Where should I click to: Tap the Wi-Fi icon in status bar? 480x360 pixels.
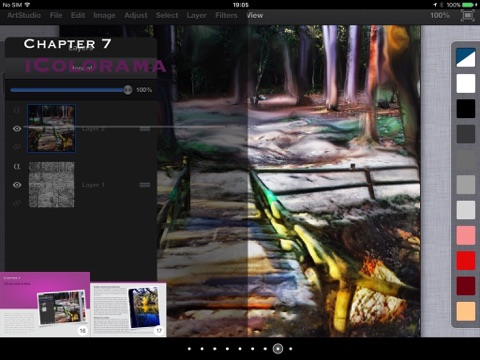27,5
